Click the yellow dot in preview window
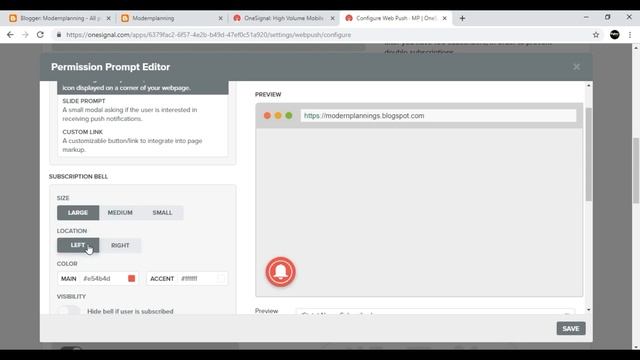Viewport: 640px width, 360px height. pos(278,116)
